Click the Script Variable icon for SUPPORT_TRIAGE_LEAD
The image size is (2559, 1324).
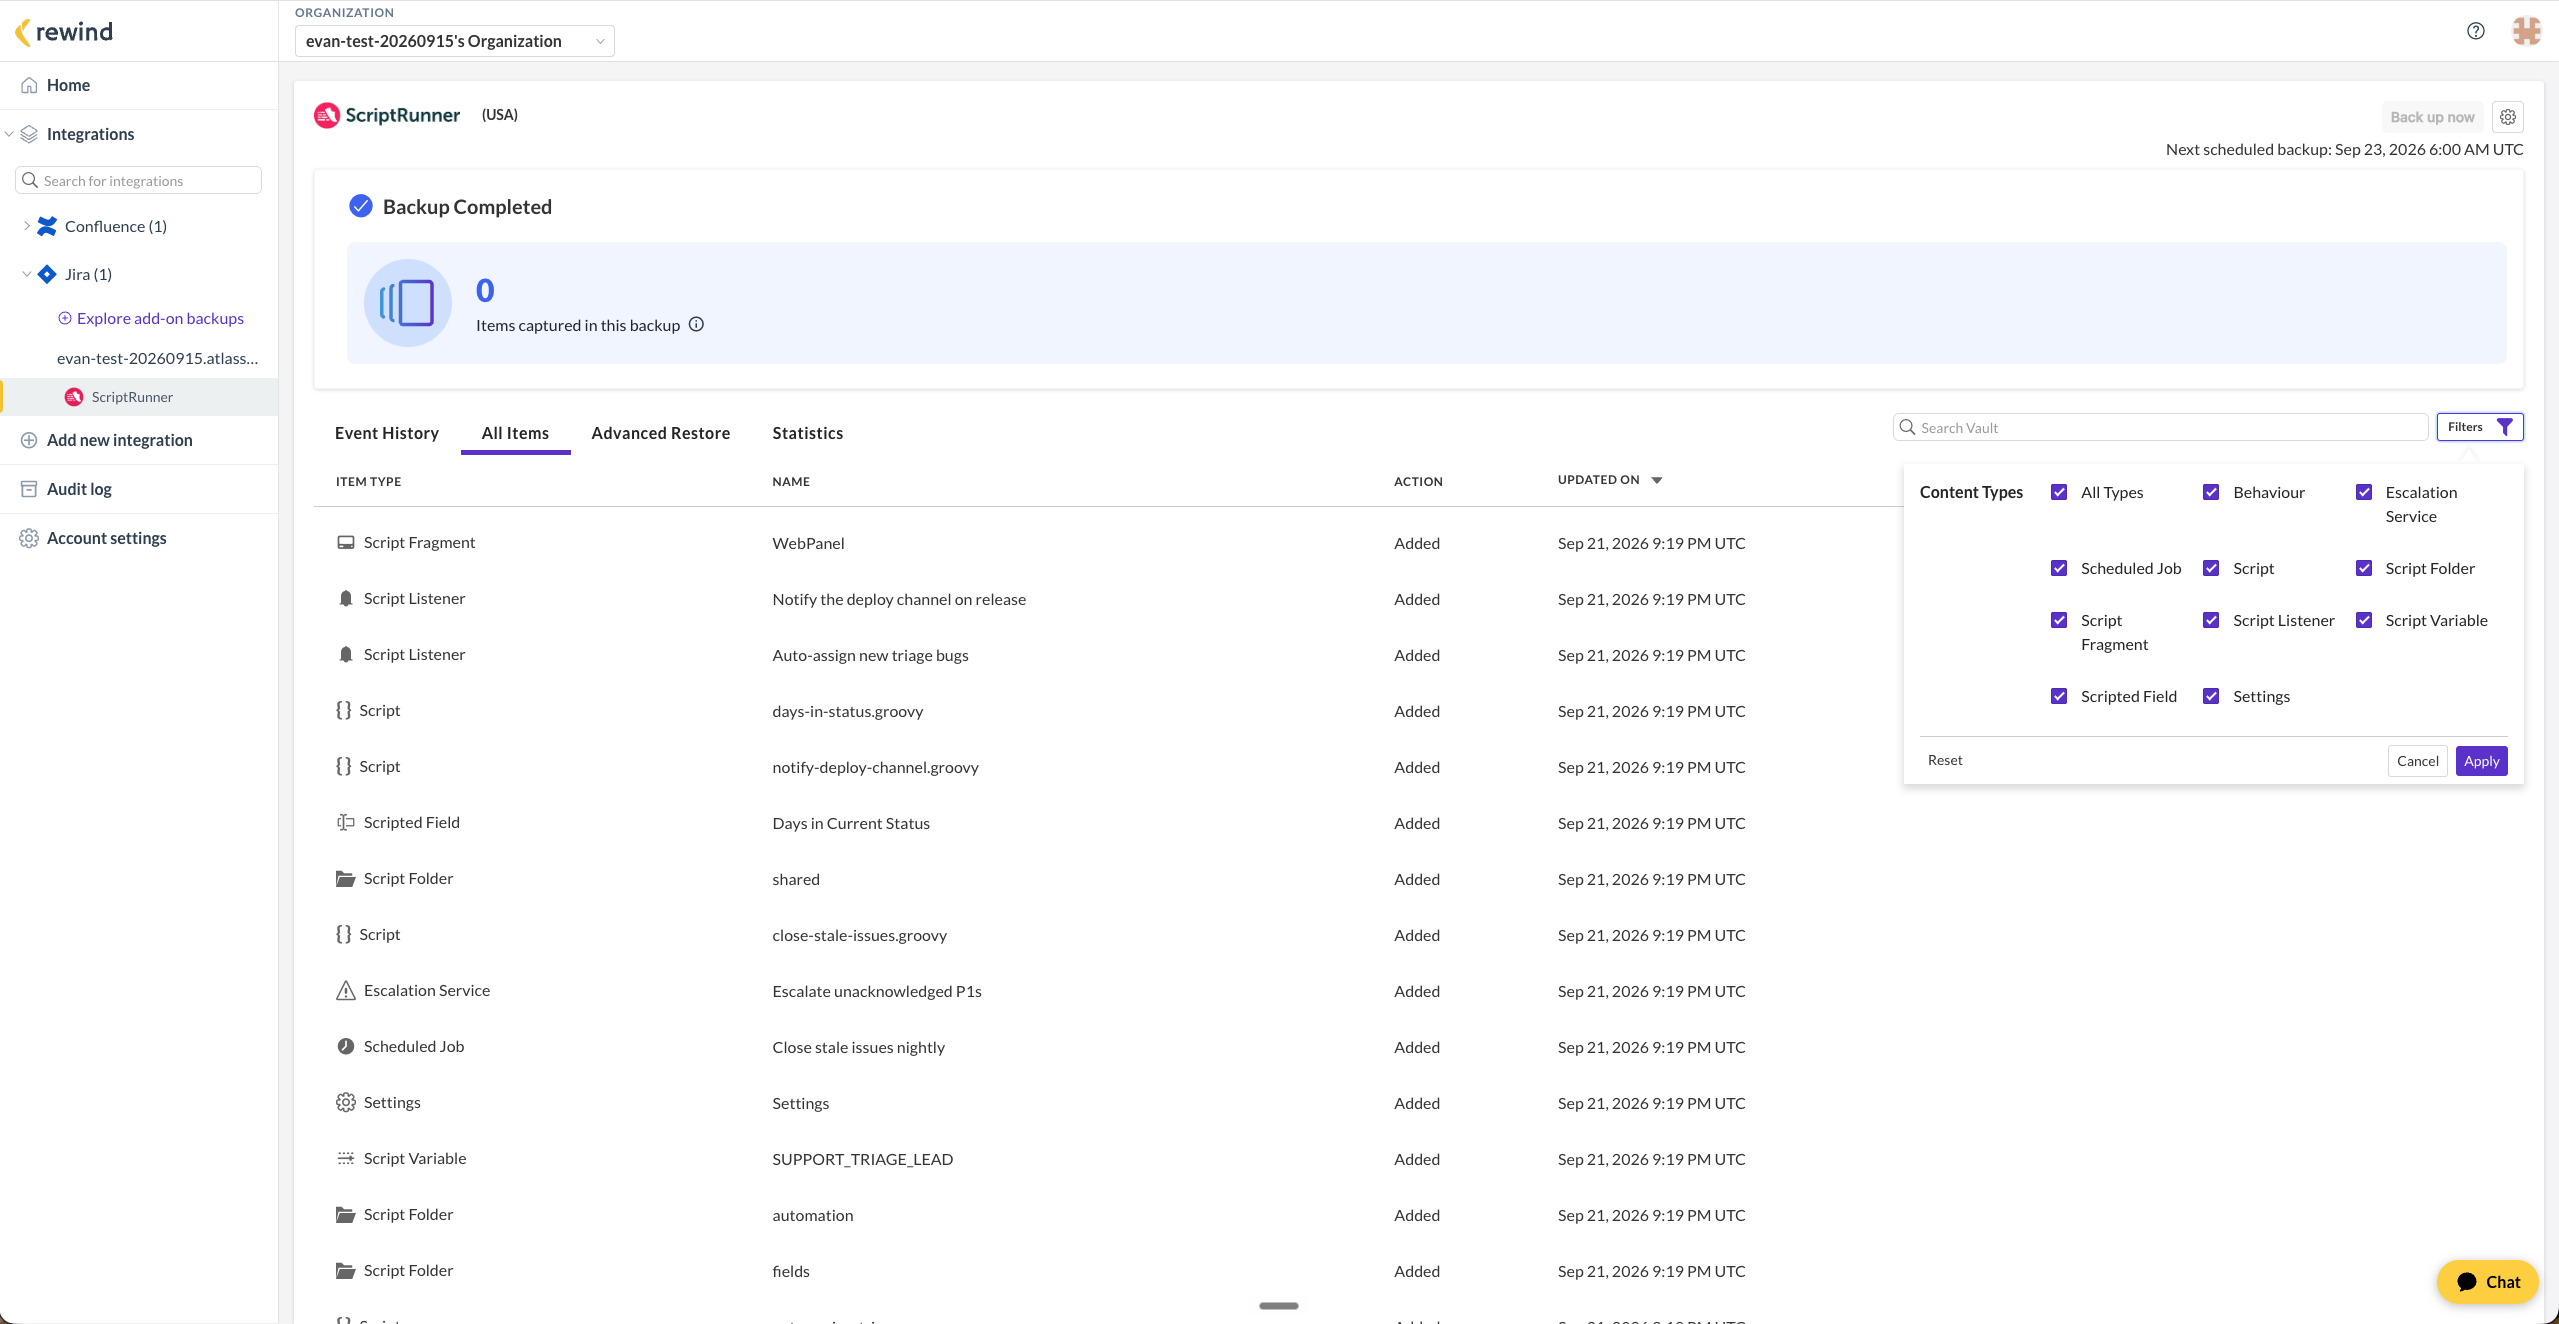click(x=345, y=1158)
